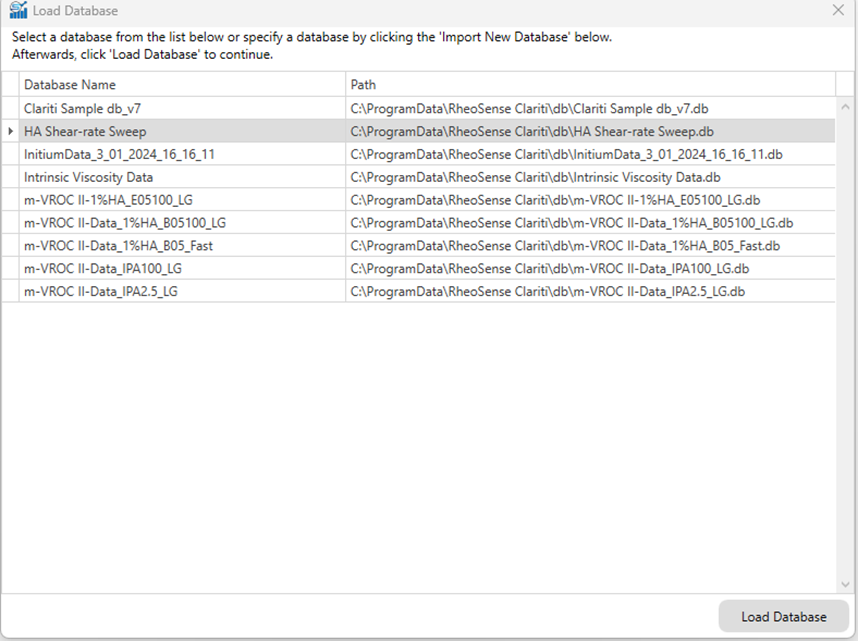Select the Intrinsic Viscosity Data row
Image resolution: width=858 pixels, height=641 pixels.
coord(419,177)
